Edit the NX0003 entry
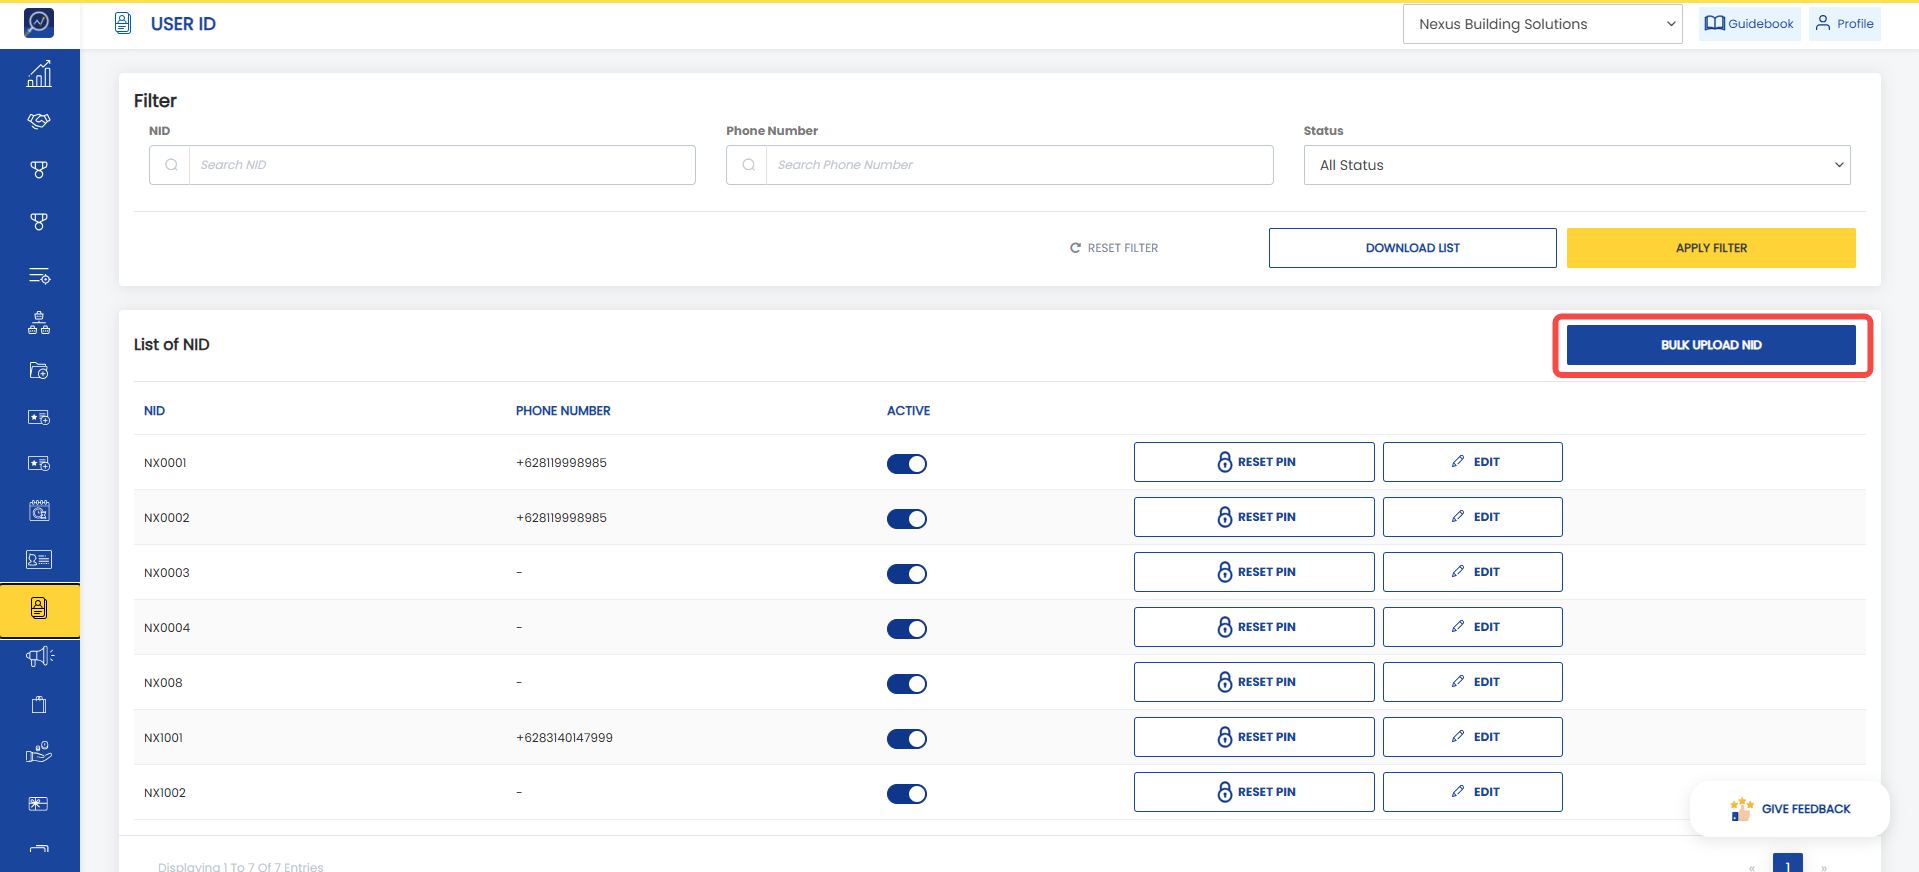 point(1473,572)
